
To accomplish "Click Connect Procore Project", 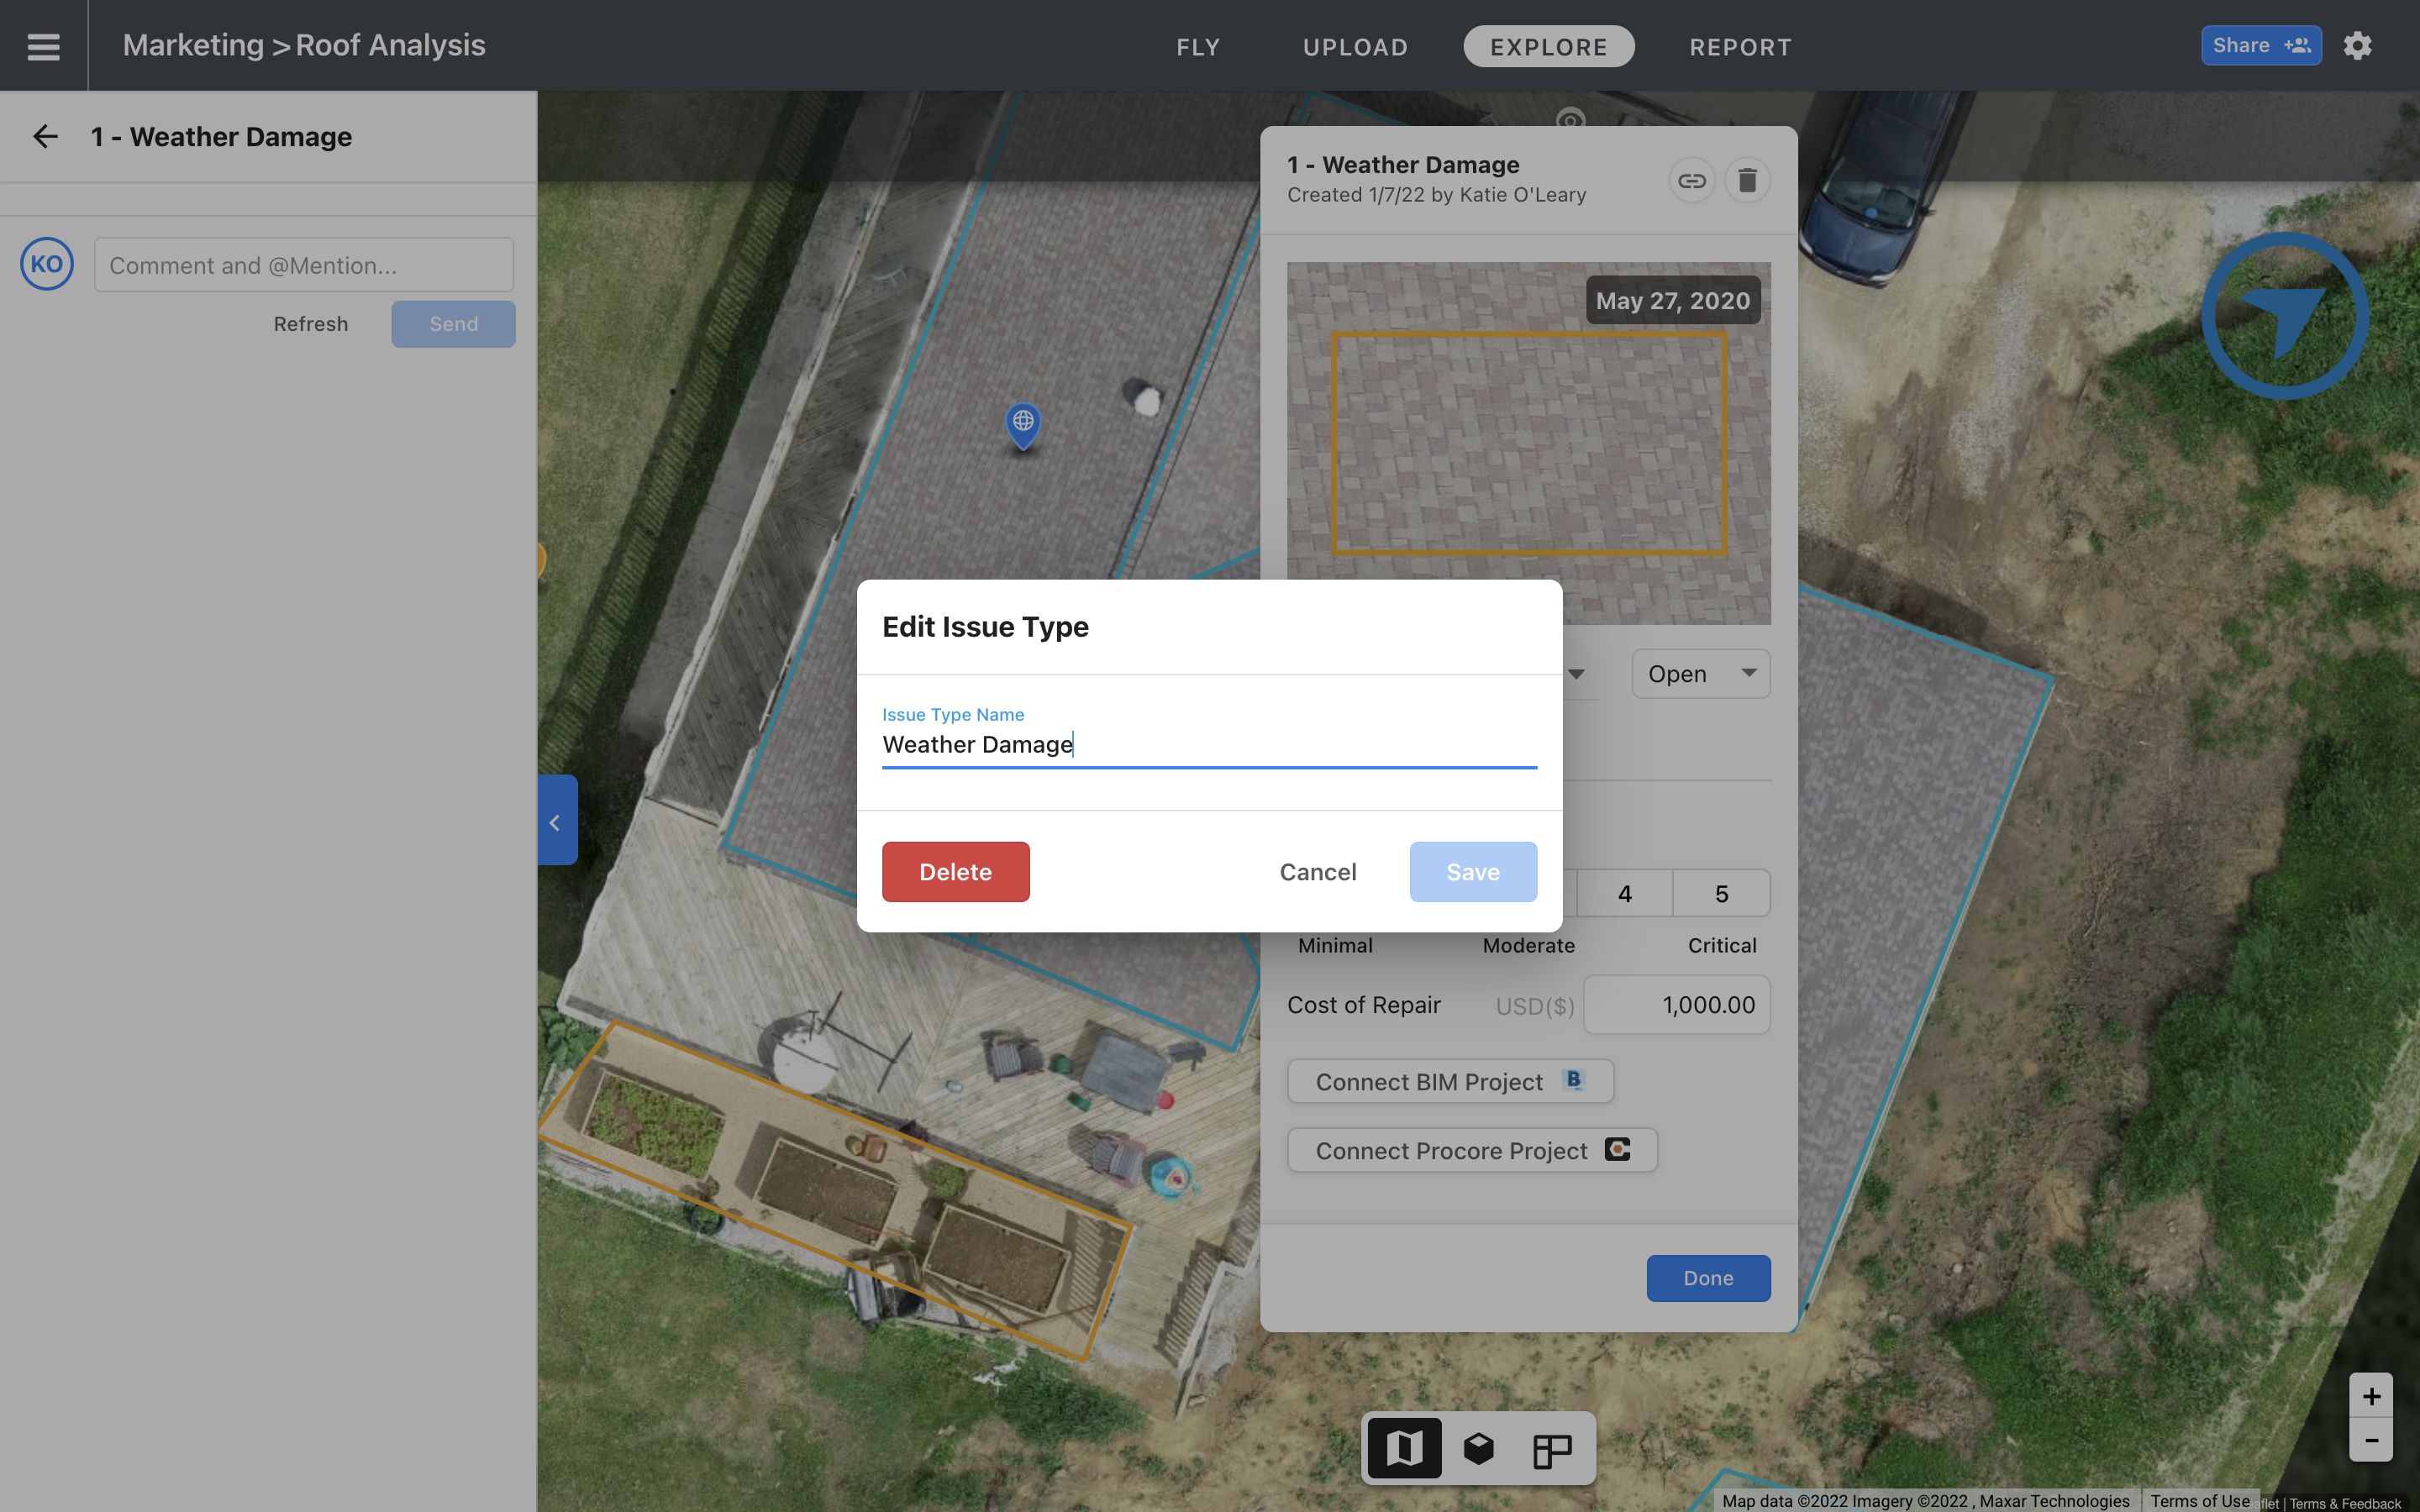I will pyautogui.click(x=1471, y=1150).
